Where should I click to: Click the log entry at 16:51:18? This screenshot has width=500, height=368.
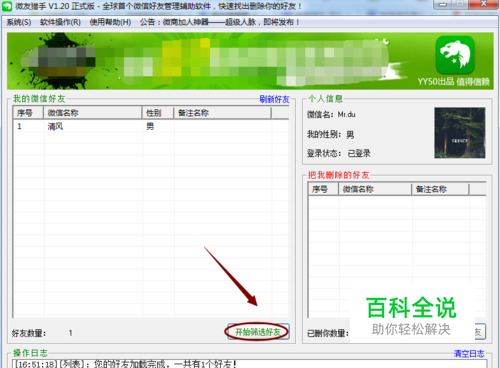pos(125,364)
